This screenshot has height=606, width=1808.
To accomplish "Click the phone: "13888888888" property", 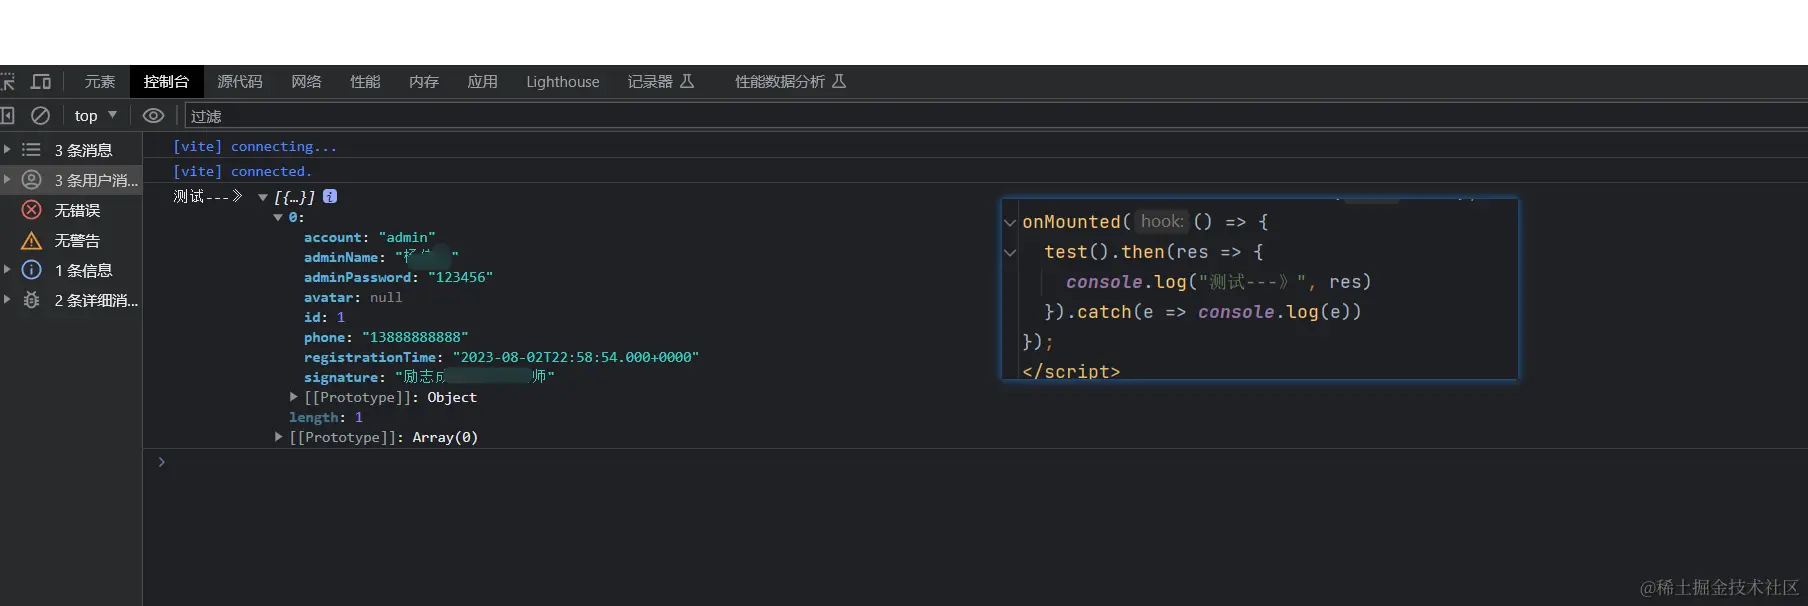I will [x=386, y=337].
